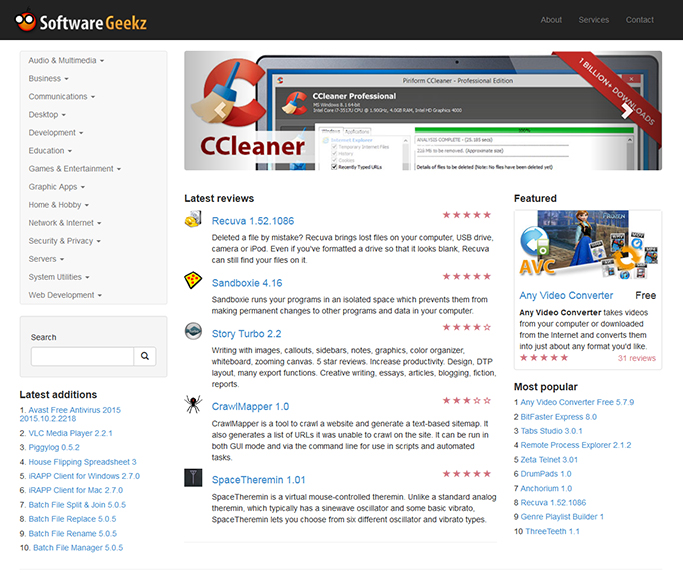
Task: Open Batch File Split & Join 5.0.5
Action: click(x=77, y=505)
